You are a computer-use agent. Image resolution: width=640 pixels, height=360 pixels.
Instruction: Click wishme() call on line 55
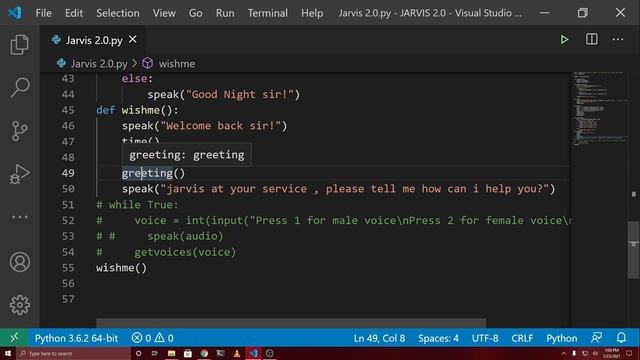(x=121, y=268)
